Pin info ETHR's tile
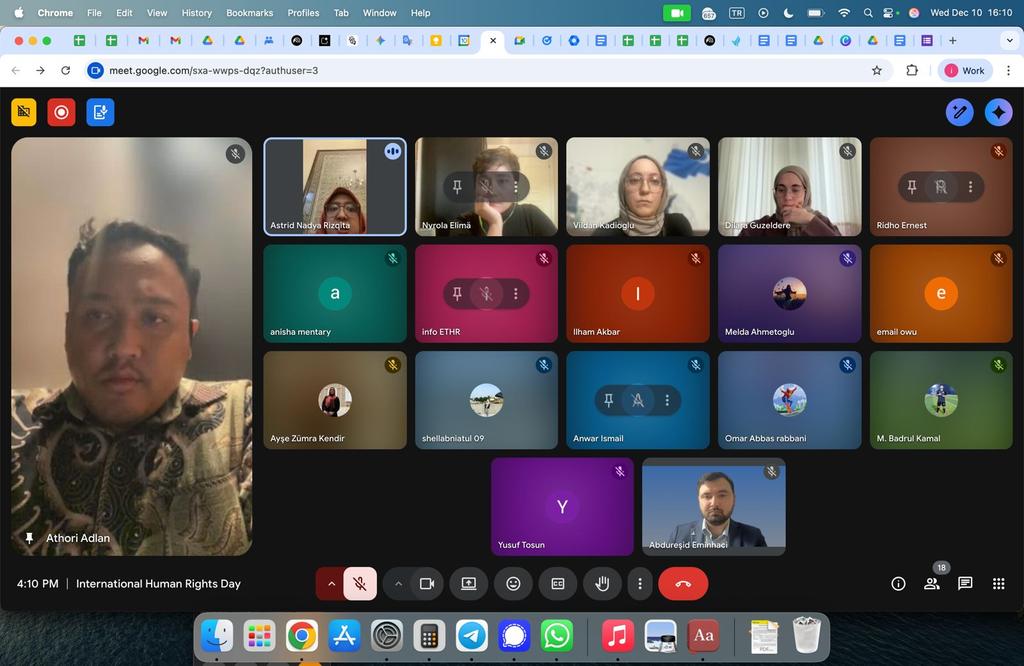Screen dimensions: 1024x666 click(x=457, y=294)
